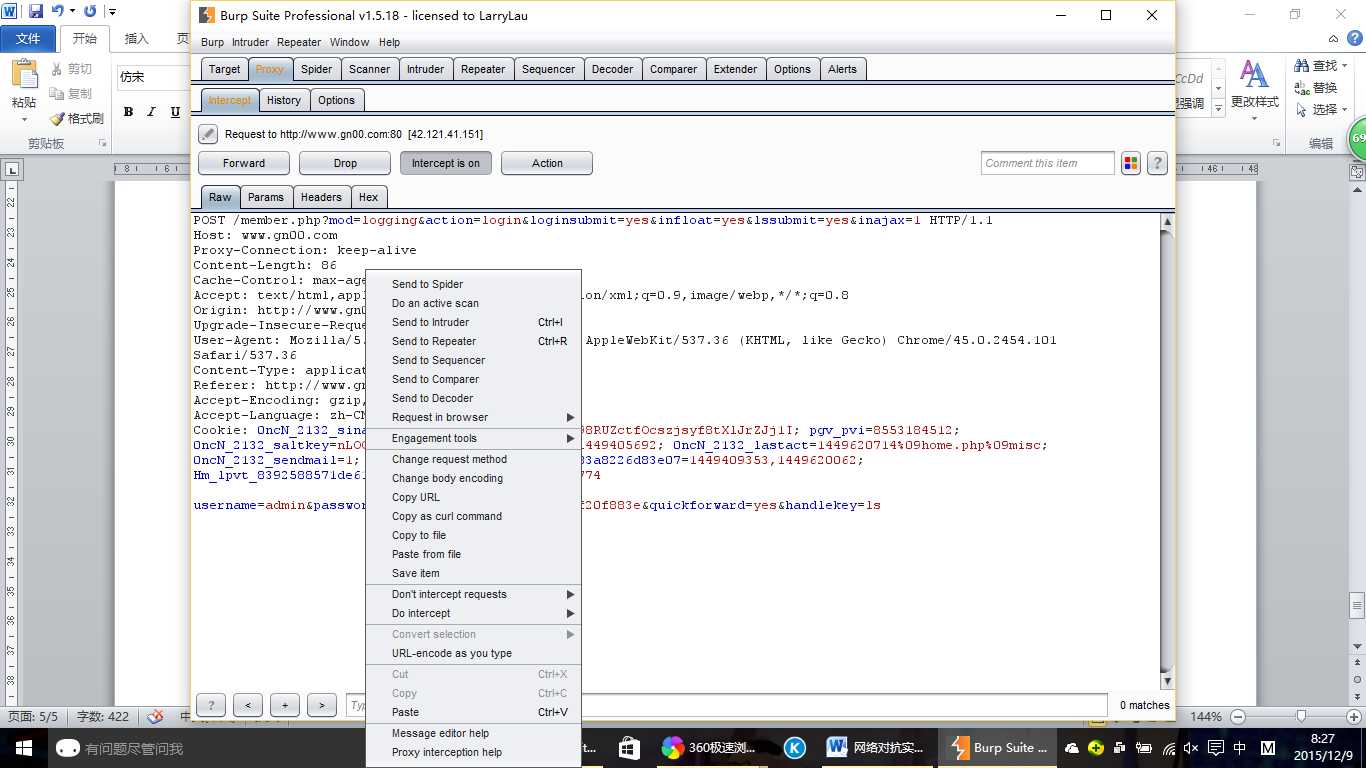Apply Bold formatting in Word
The height and width of the screenshot is (768, 1366).
click(x=128, y=112)
